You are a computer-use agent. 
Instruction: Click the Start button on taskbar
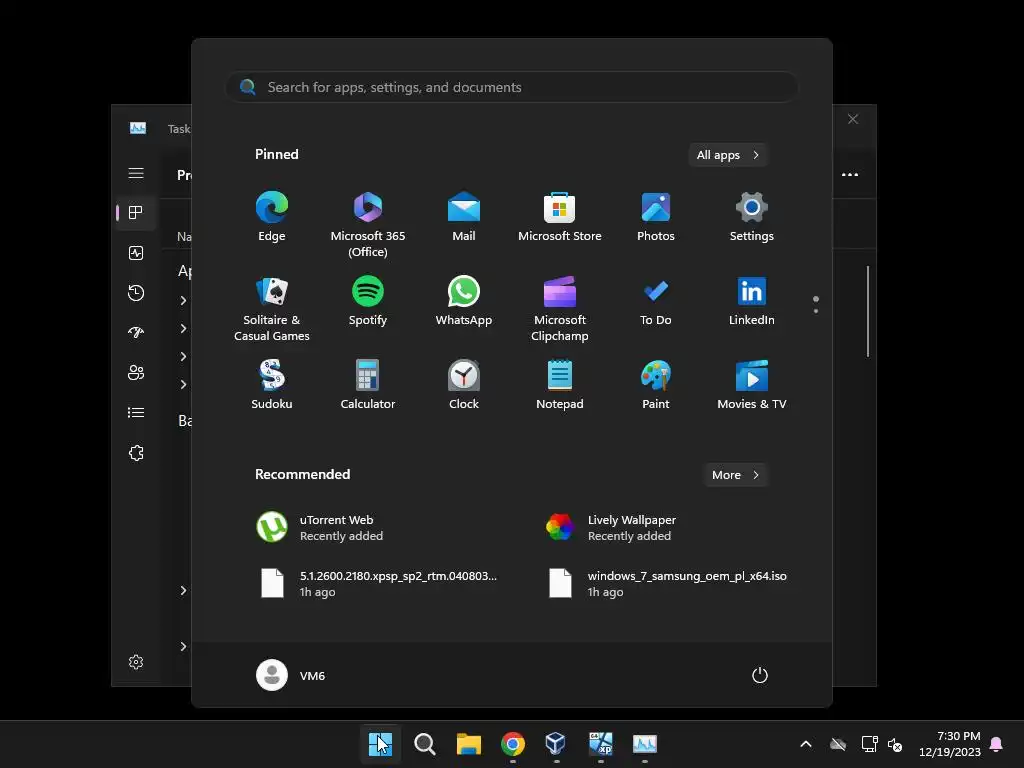tap(380, 744)
